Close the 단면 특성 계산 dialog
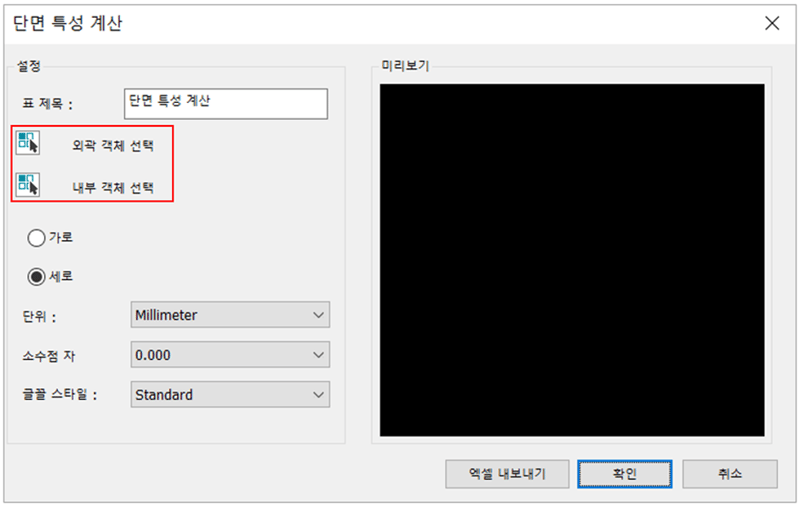This screenshot has width=800, height=508. pyautogui.click(x=772, y=23)
